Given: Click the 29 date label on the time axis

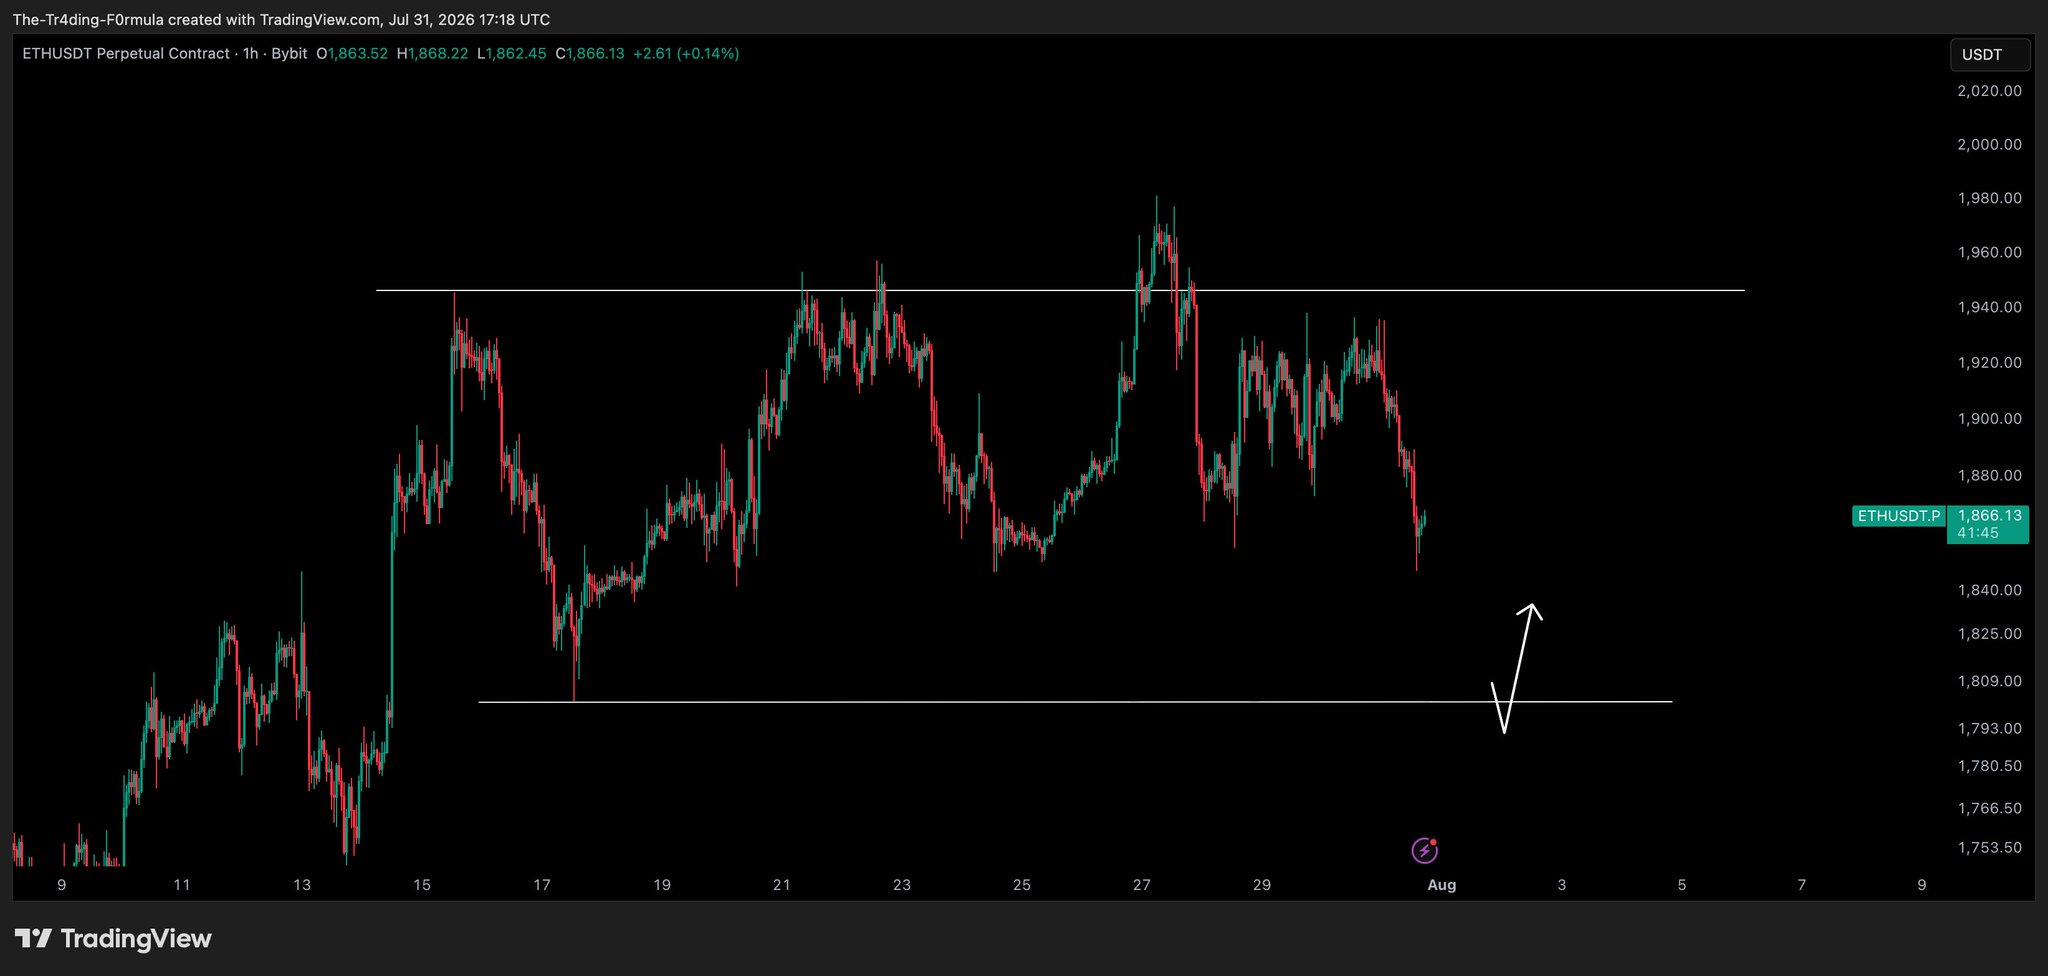Looking at the screenshot, I should point(1262,885).
